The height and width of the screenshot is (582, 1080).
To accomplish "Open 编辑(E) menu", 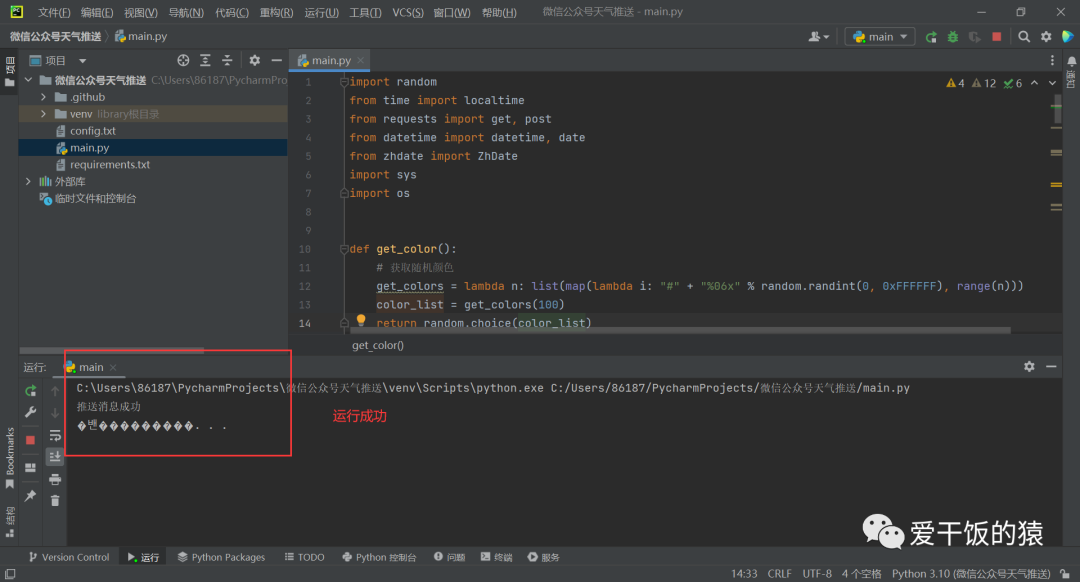I will click(x=96, y=12).
